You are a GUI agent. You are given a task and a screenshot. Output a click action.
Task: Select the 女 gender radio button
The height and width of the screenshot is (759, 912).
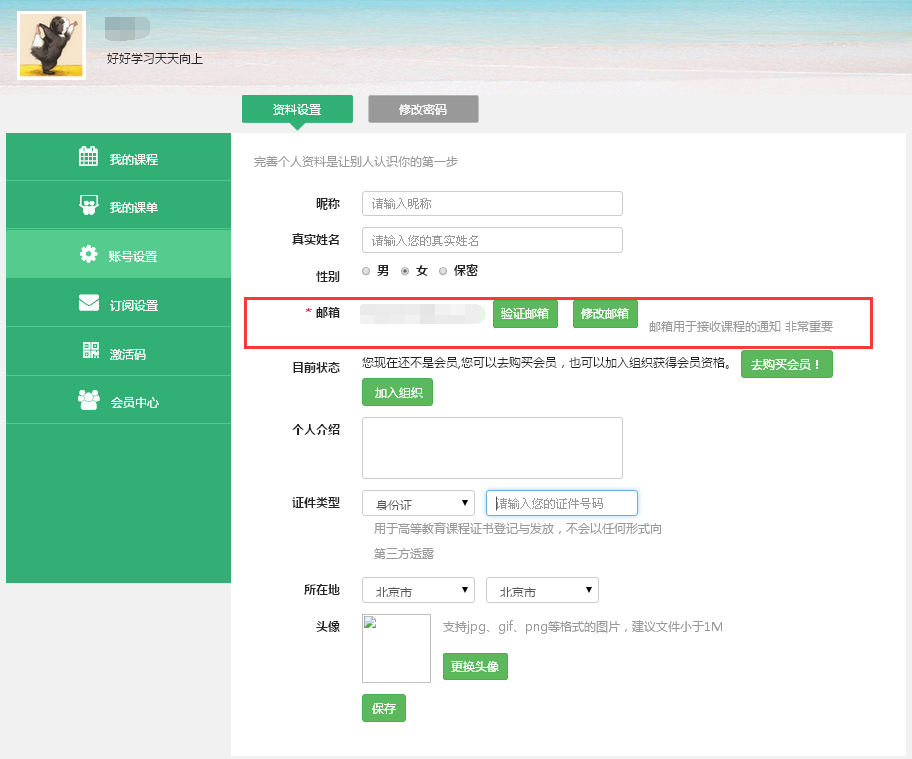pos(404,270)
